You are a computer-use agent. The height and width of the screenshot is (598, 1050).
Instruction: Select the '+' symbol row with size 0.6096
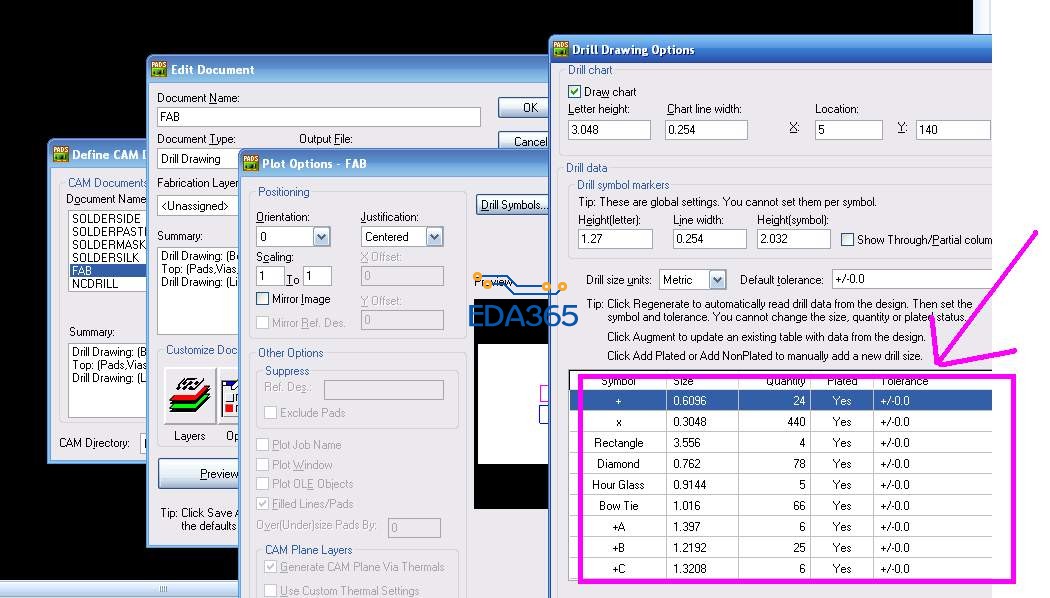pos(781,400)
